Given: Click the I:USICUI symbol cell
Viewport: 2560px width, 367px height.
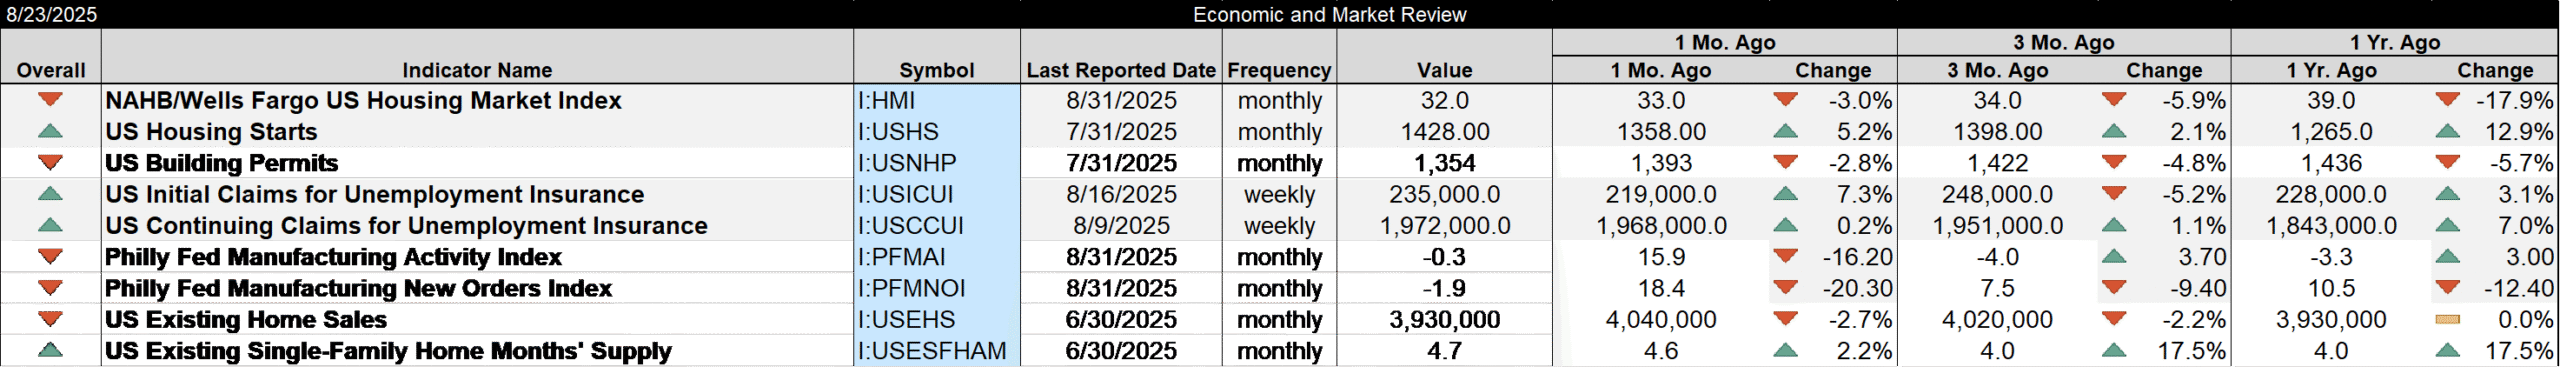Looking at the screenshot, I should point(937,194).
